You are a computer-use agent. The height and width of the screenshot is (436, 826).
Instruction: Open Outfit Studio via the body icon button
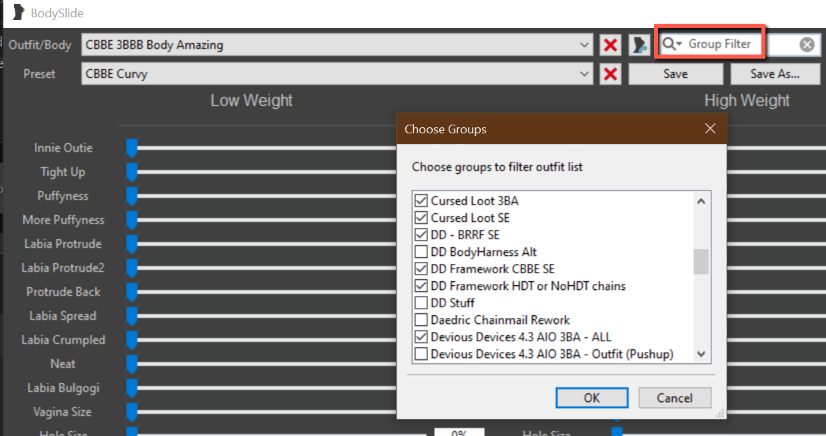click(640, 45)
